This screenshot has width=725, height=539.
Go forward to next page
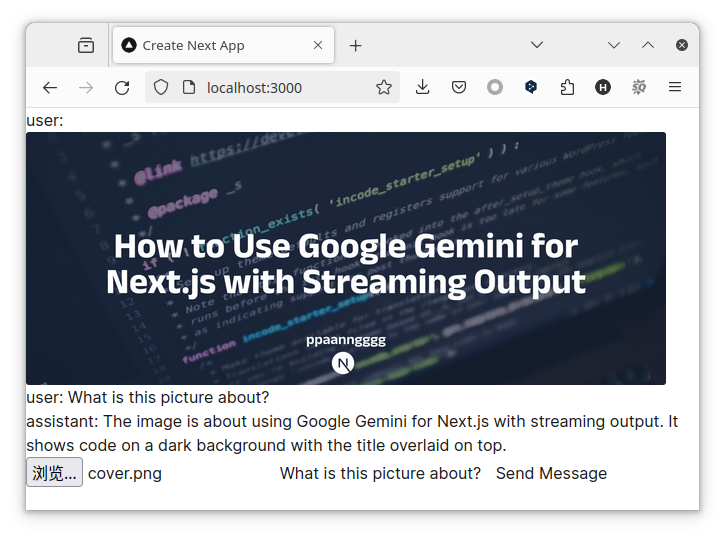(86, 88)
